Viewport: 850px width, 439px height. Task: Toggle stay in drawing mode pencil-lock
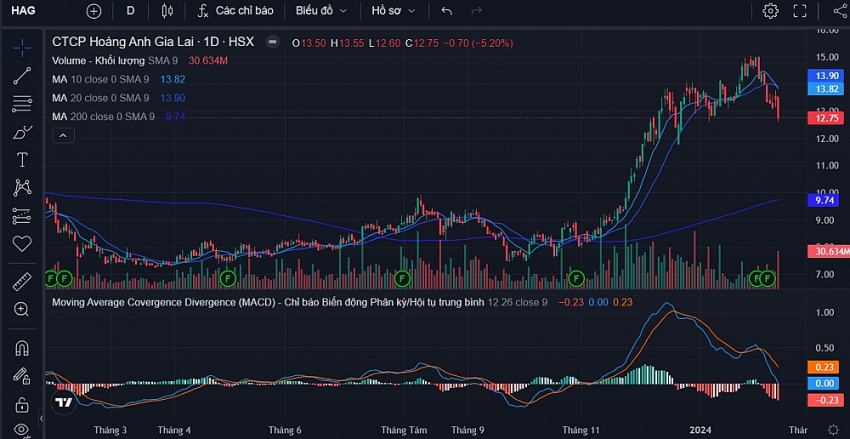click(22, 376)
